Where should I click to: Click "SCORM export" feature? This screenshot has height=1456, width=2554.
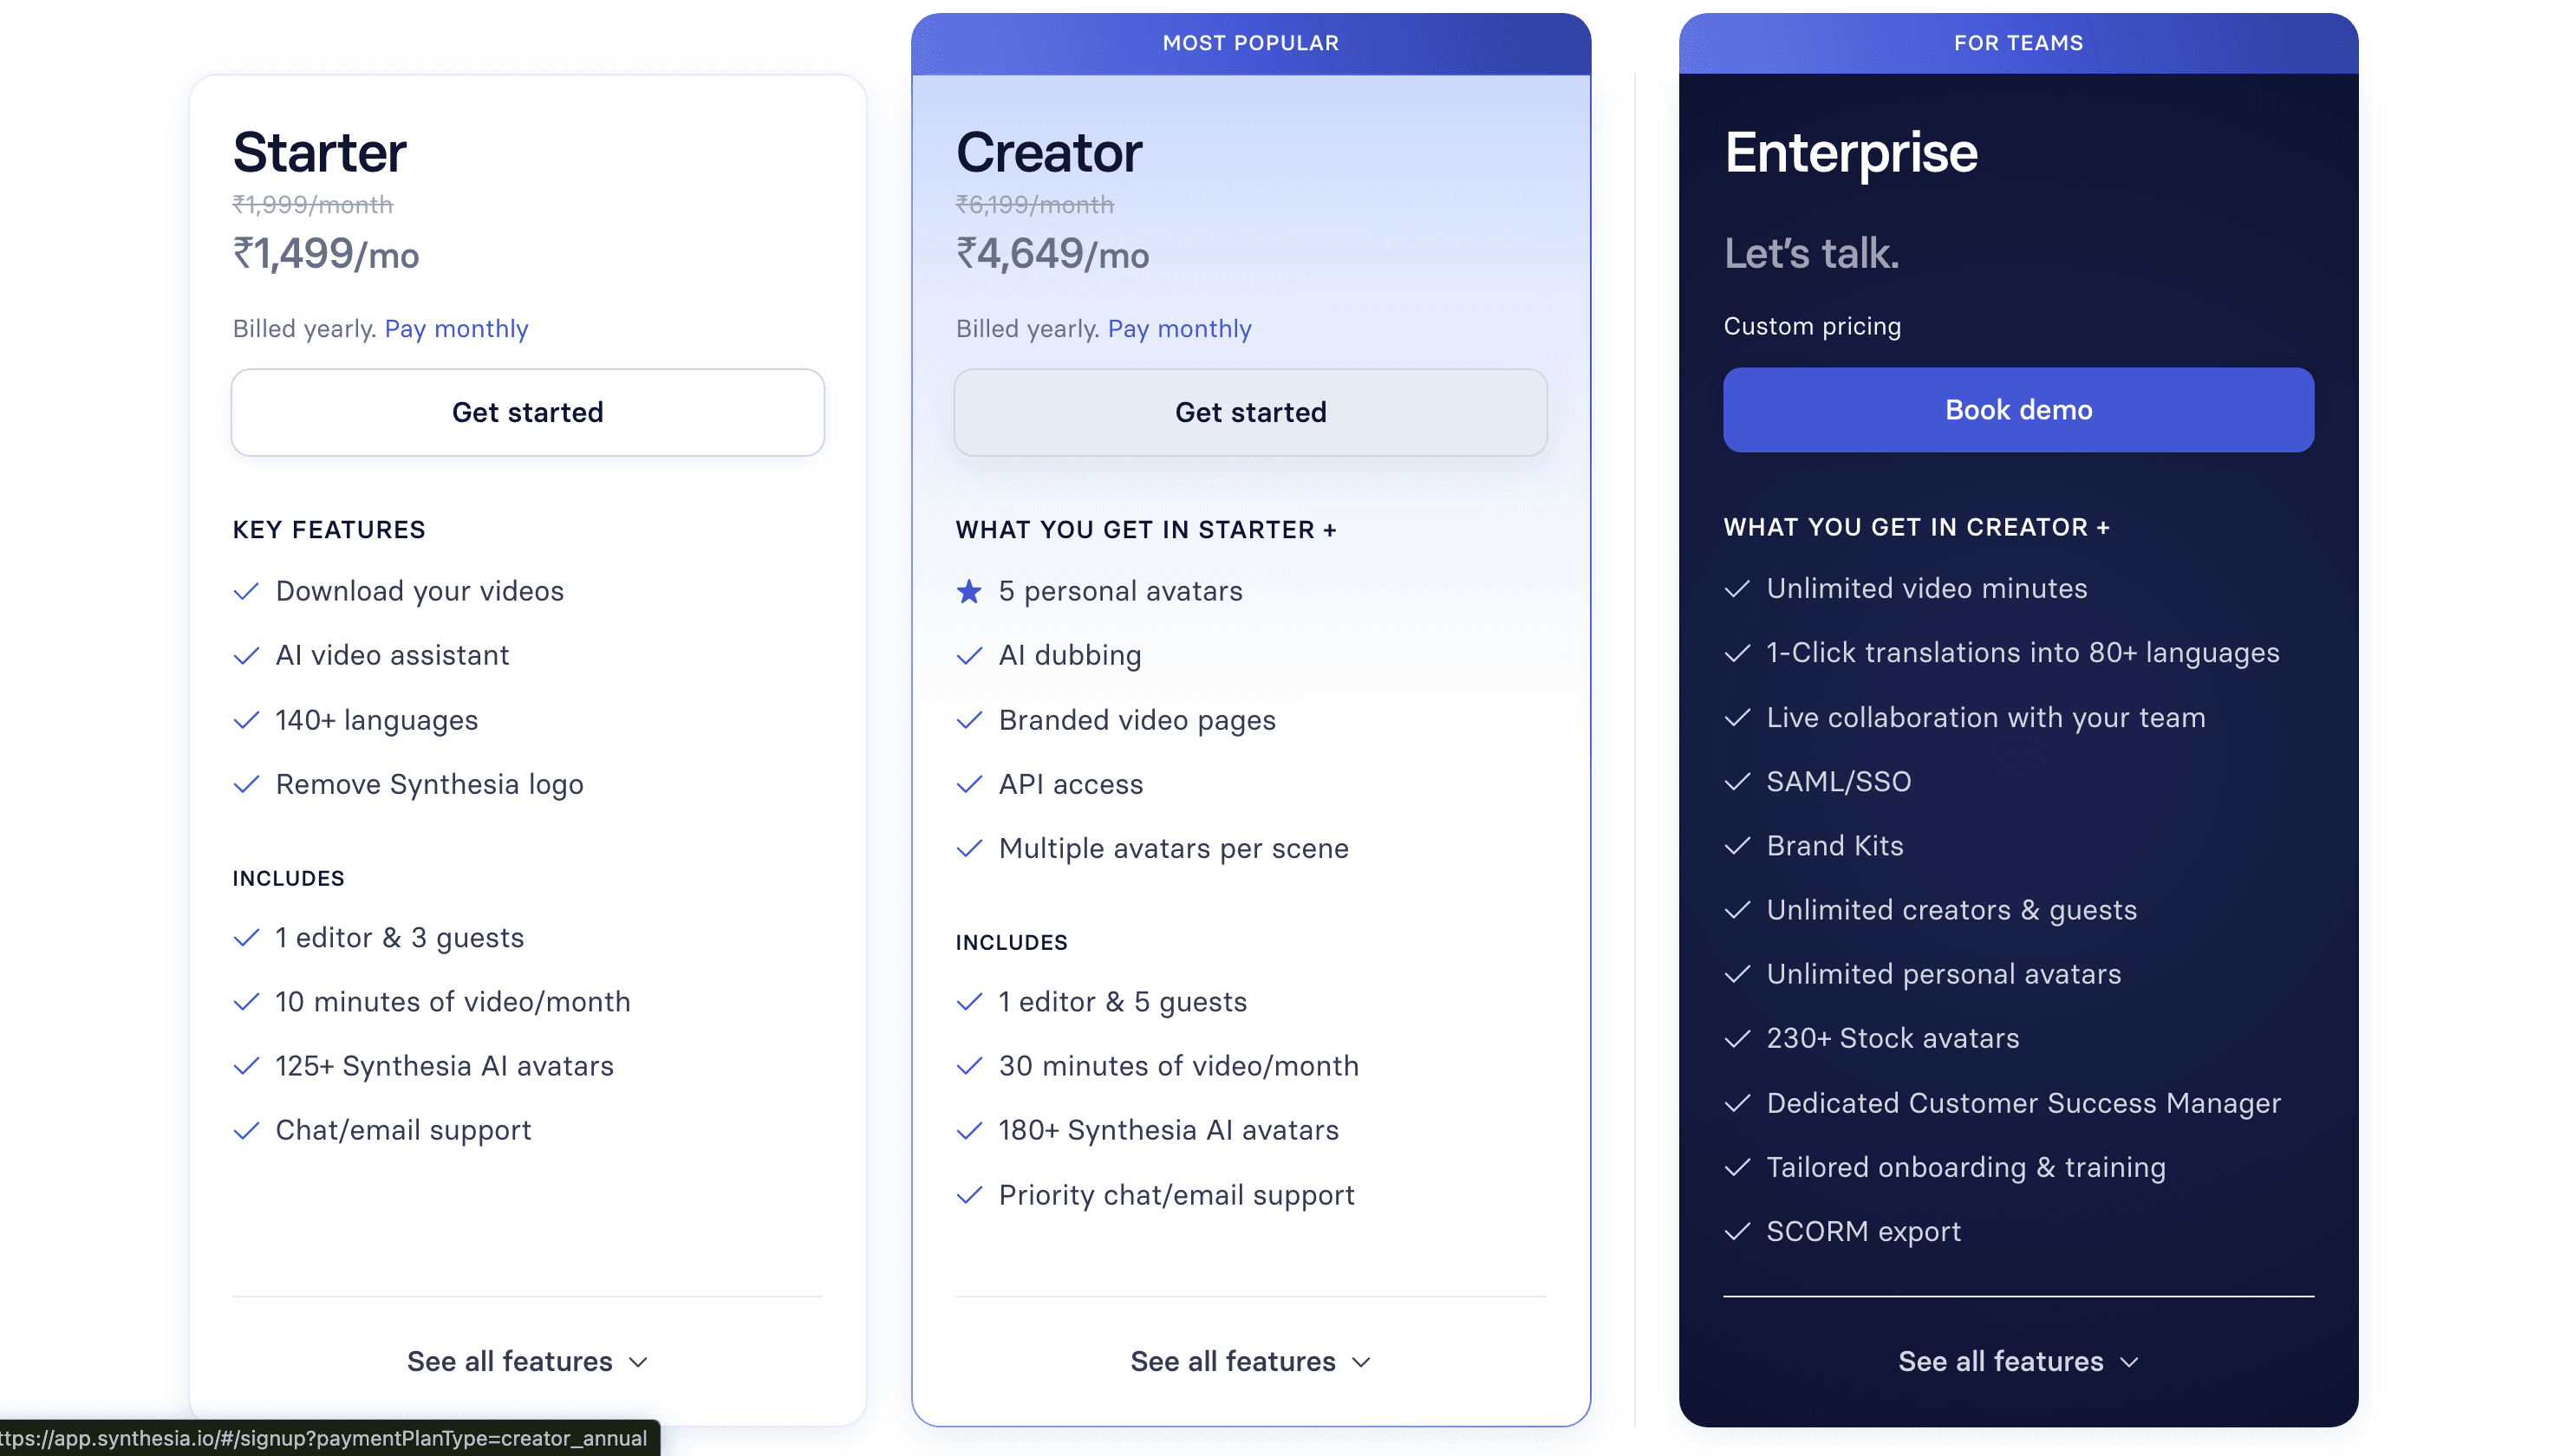point(1864,1232)
